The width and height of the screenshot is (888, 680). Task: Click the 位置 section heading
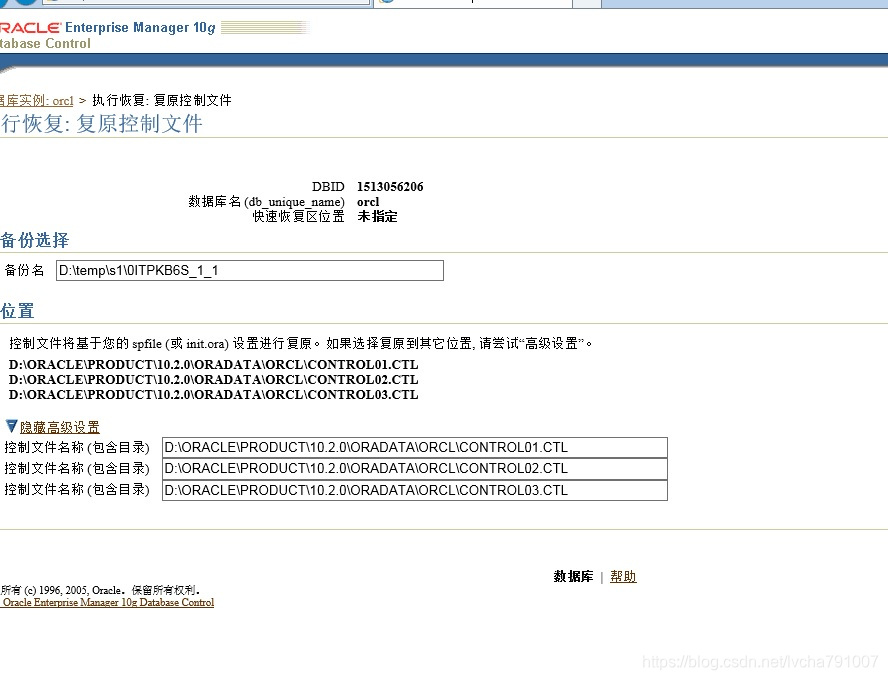pyautogui.click(x=17, y=311)
